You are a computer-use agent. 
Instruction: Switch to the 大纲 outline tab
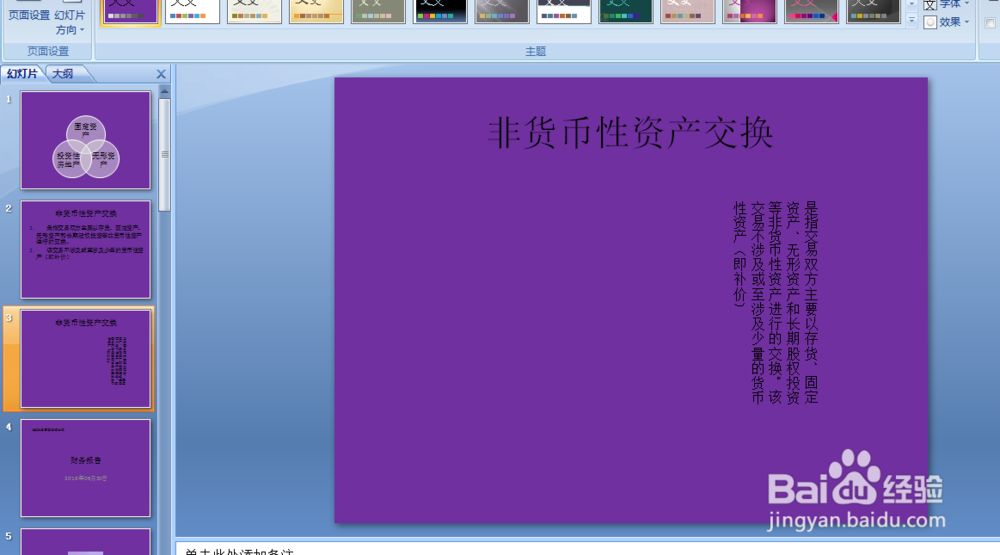62,74
